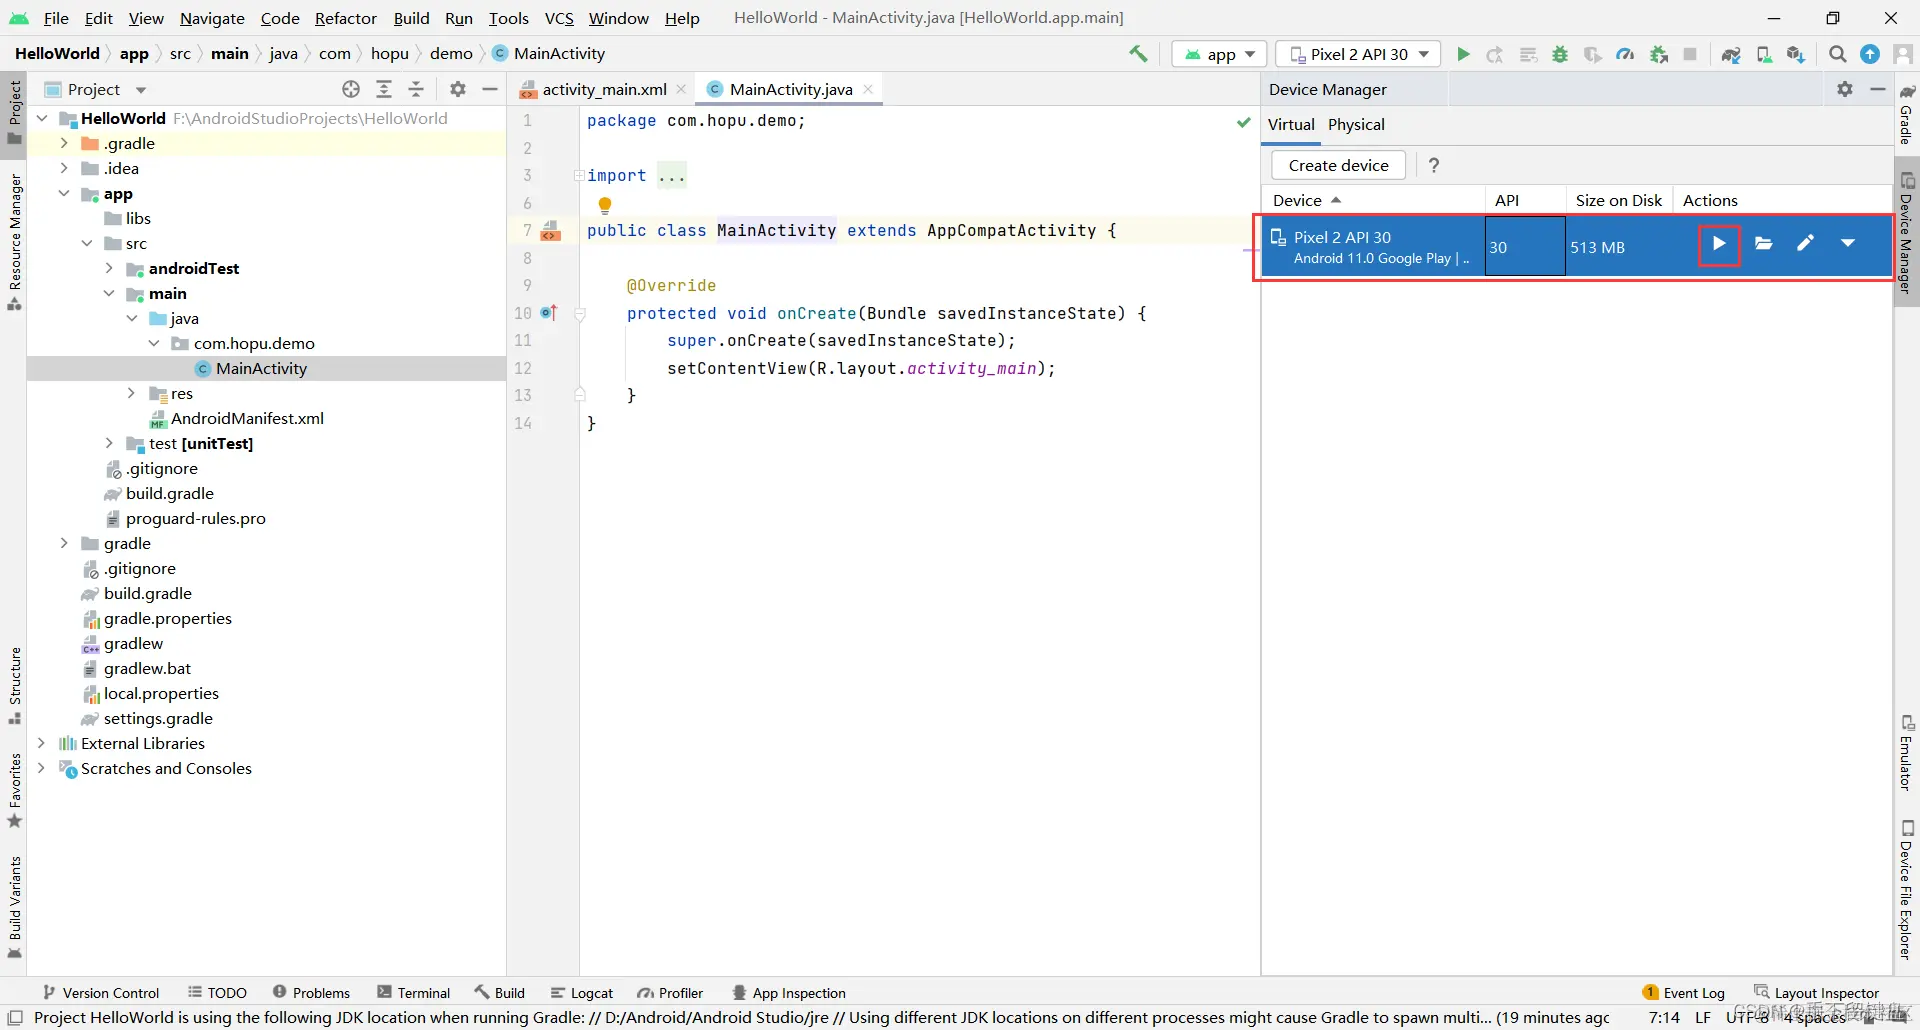The image size is (1920, 1030).
Task: Hide the Project panel with the minus icon
Action: (x=490, y=89)
